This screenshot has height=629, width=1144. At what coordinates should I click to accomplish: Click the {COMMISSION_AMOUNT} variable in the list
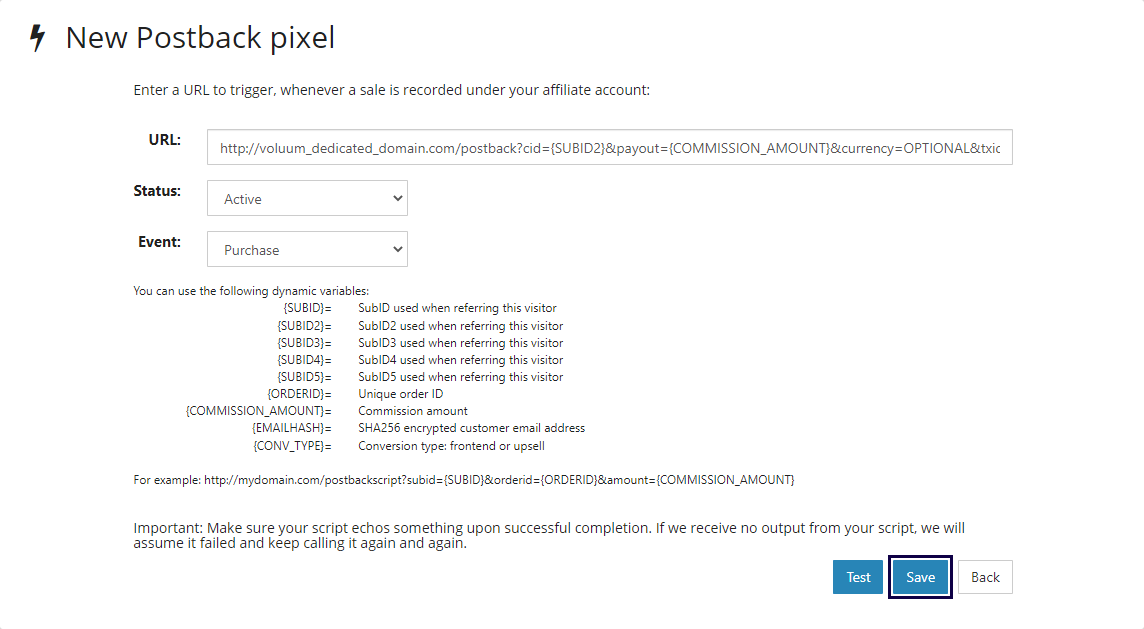(258, 411)
